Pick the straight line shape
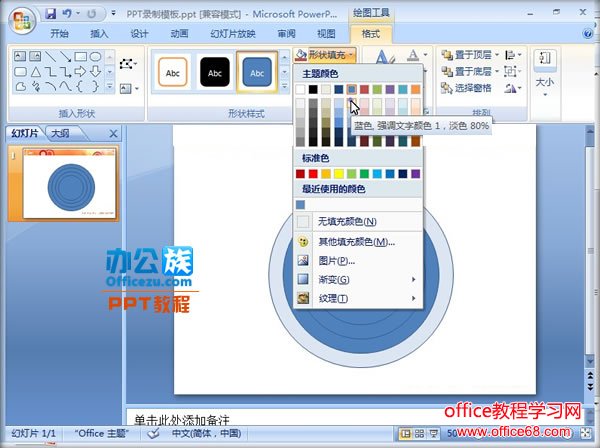 (x=50, y=57)
